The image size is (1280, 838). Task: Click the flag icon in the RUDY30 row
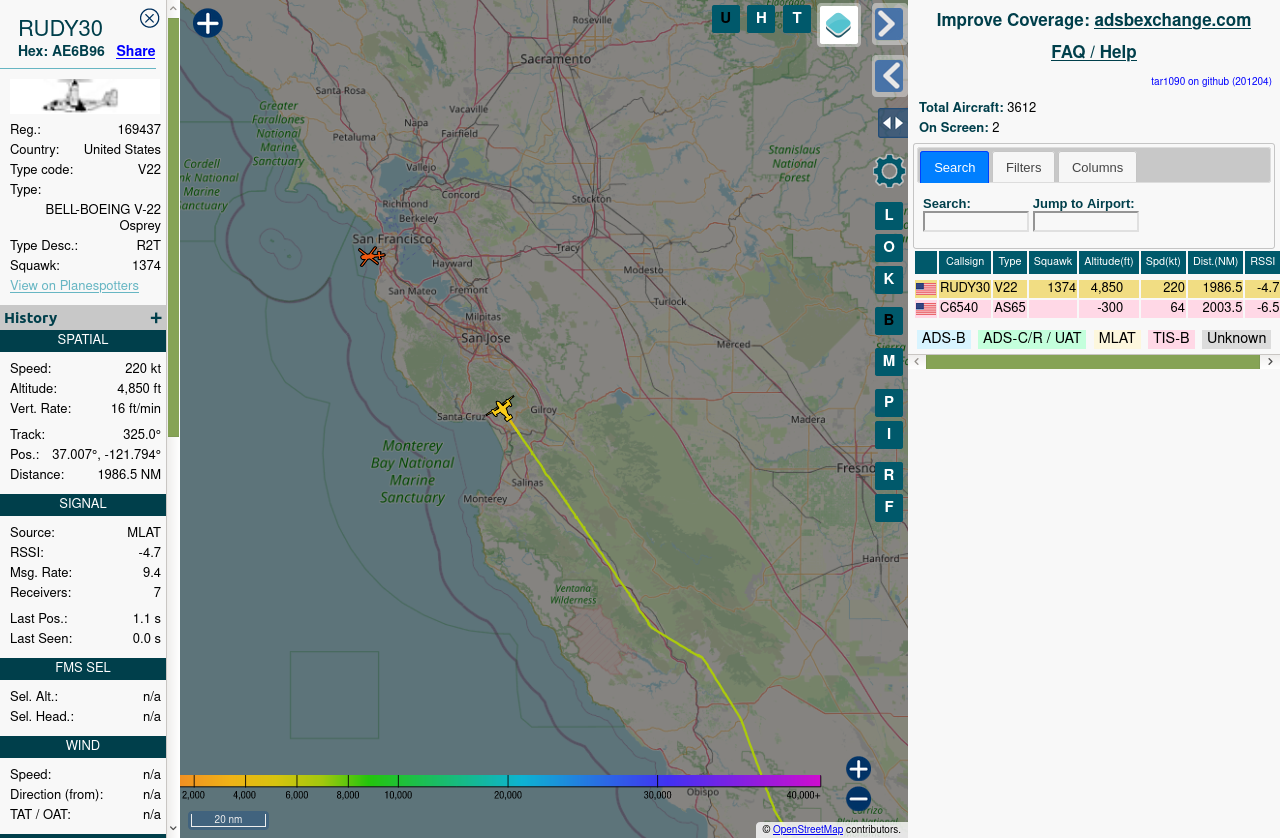(x=926, y=289)
